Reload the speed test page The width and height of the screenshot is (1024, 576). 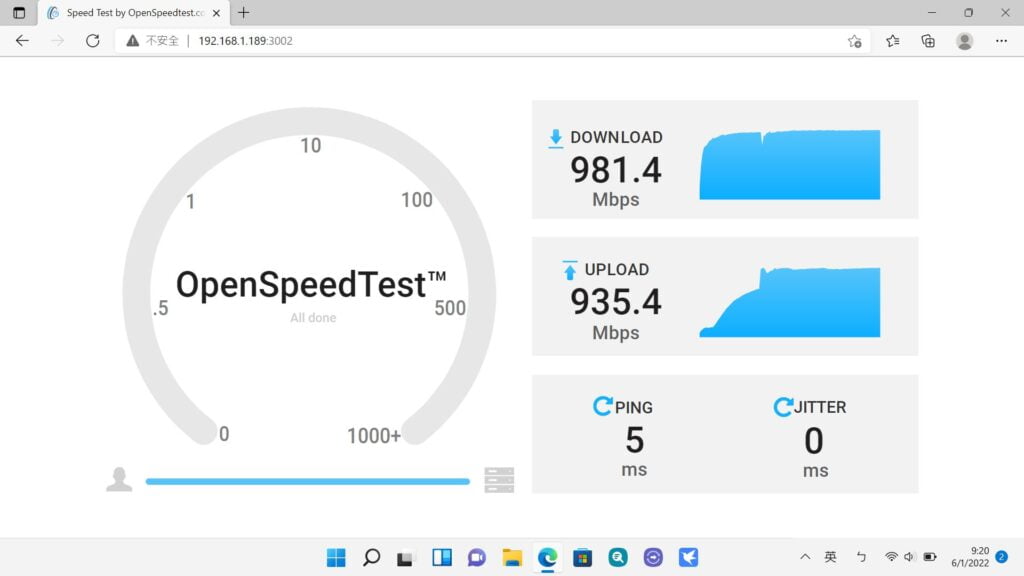93,40
